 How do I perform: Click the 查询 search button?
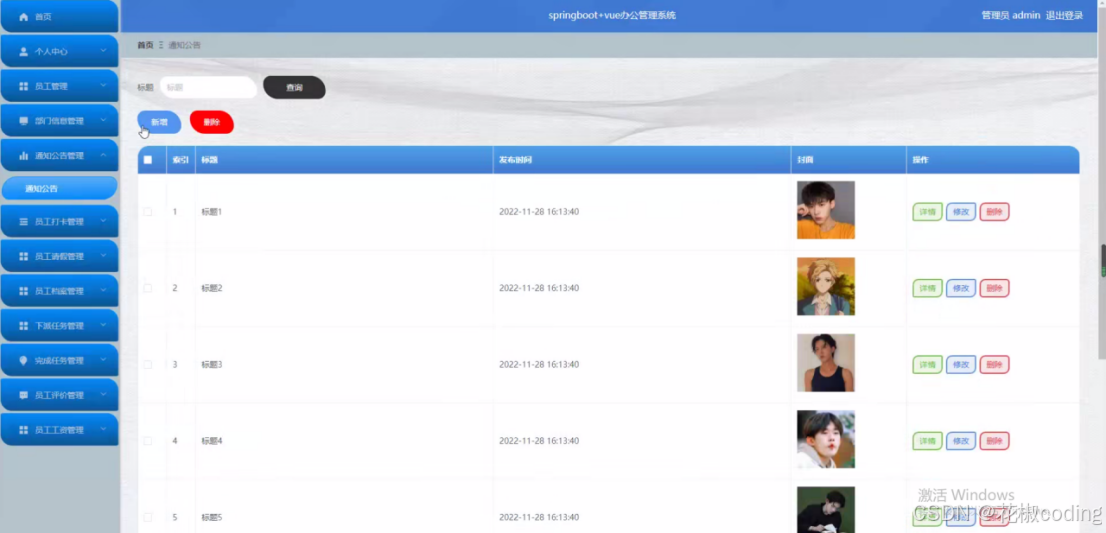294,87
